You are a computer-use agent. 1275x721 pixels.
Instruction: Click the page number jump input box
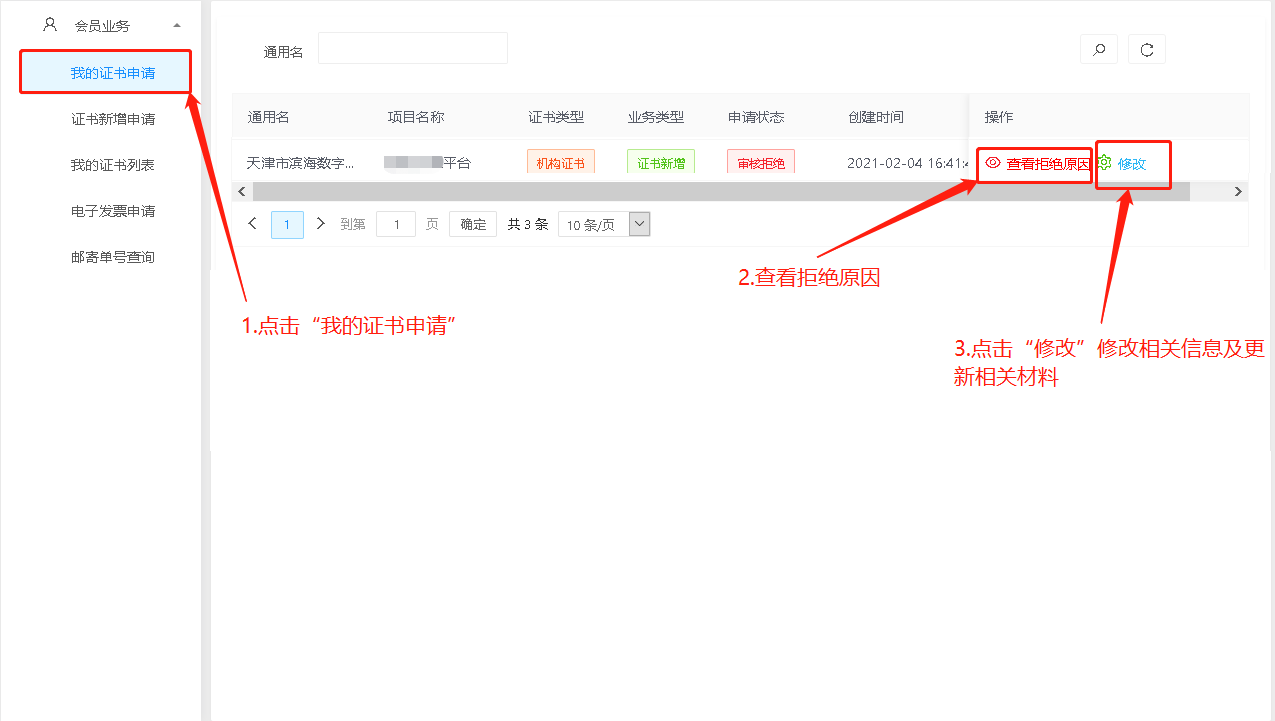[x=396, y=224]
